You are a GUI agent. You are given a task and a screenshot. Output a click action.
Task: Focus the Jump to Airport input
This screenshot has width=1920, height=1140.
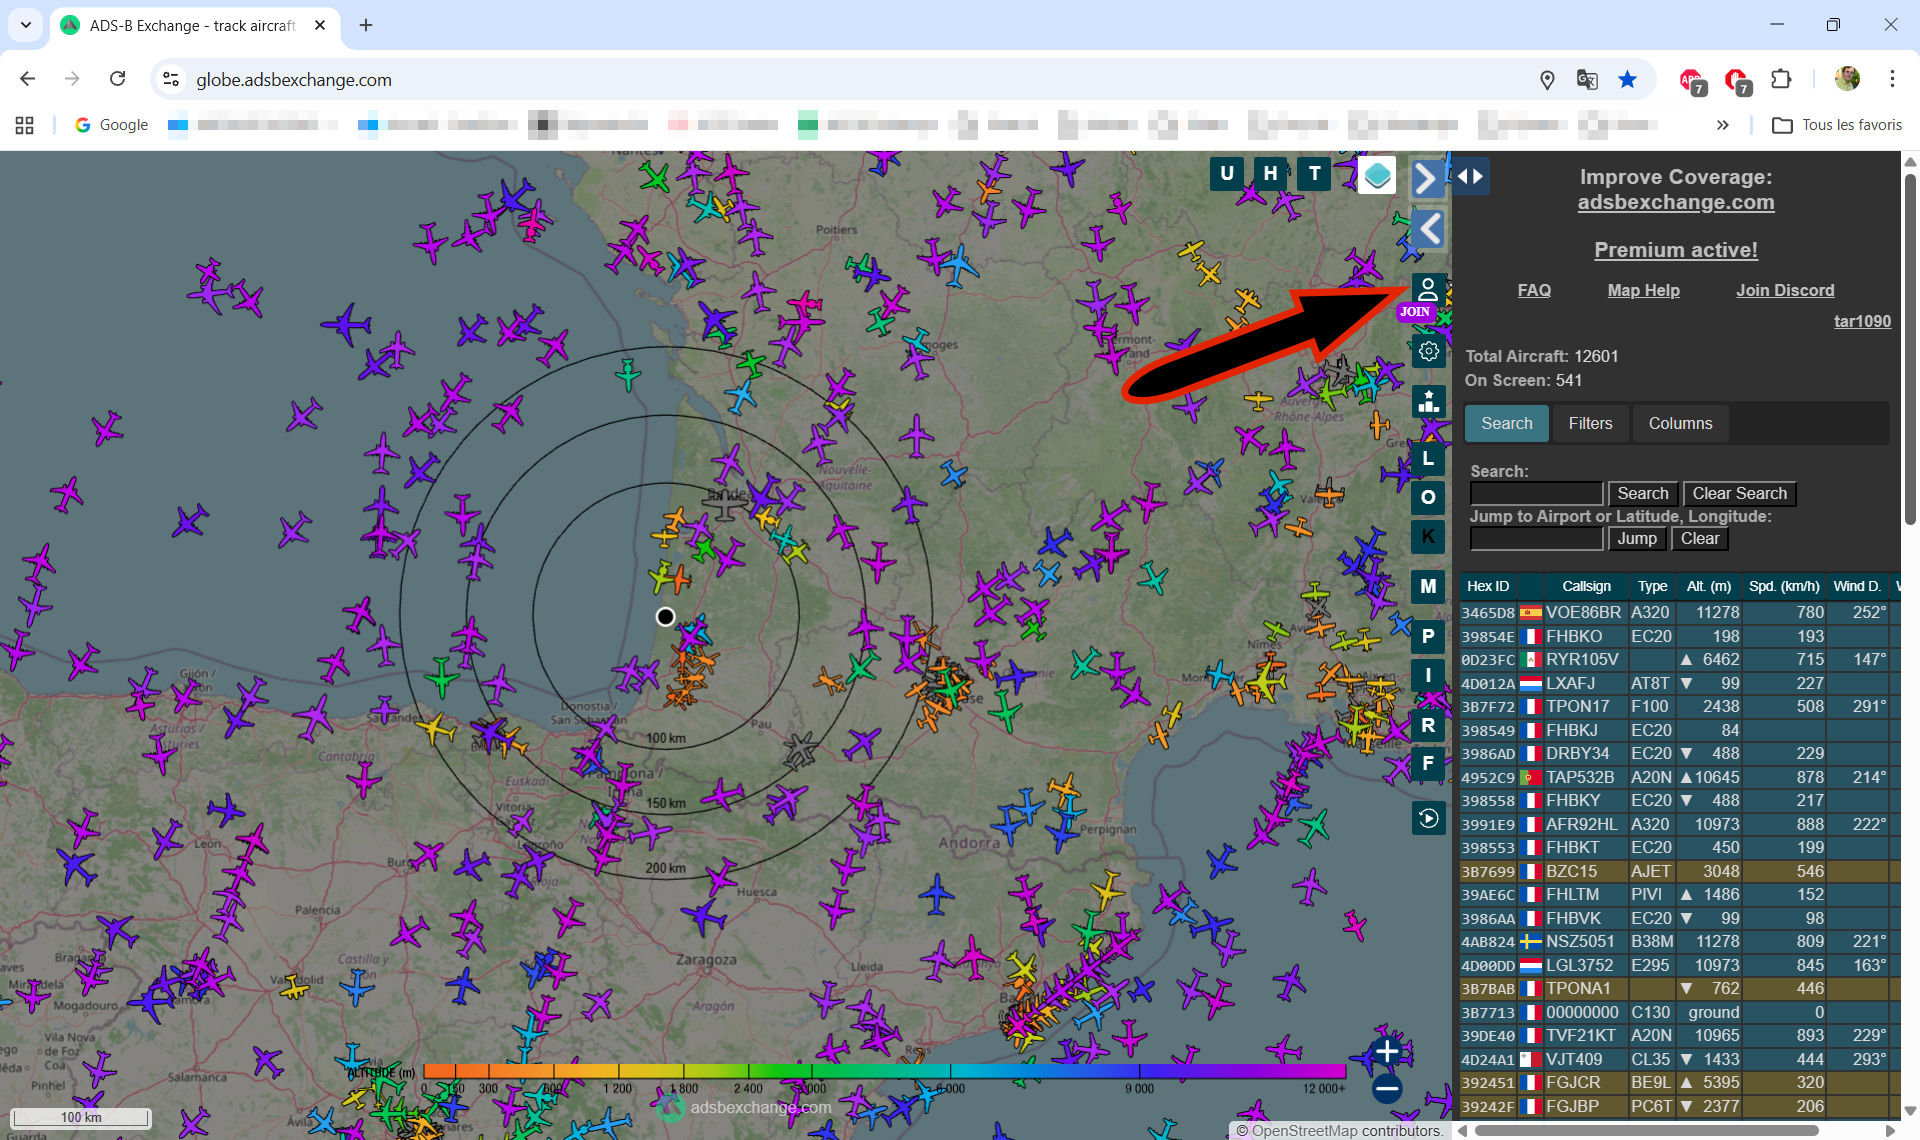[1536, 539]
